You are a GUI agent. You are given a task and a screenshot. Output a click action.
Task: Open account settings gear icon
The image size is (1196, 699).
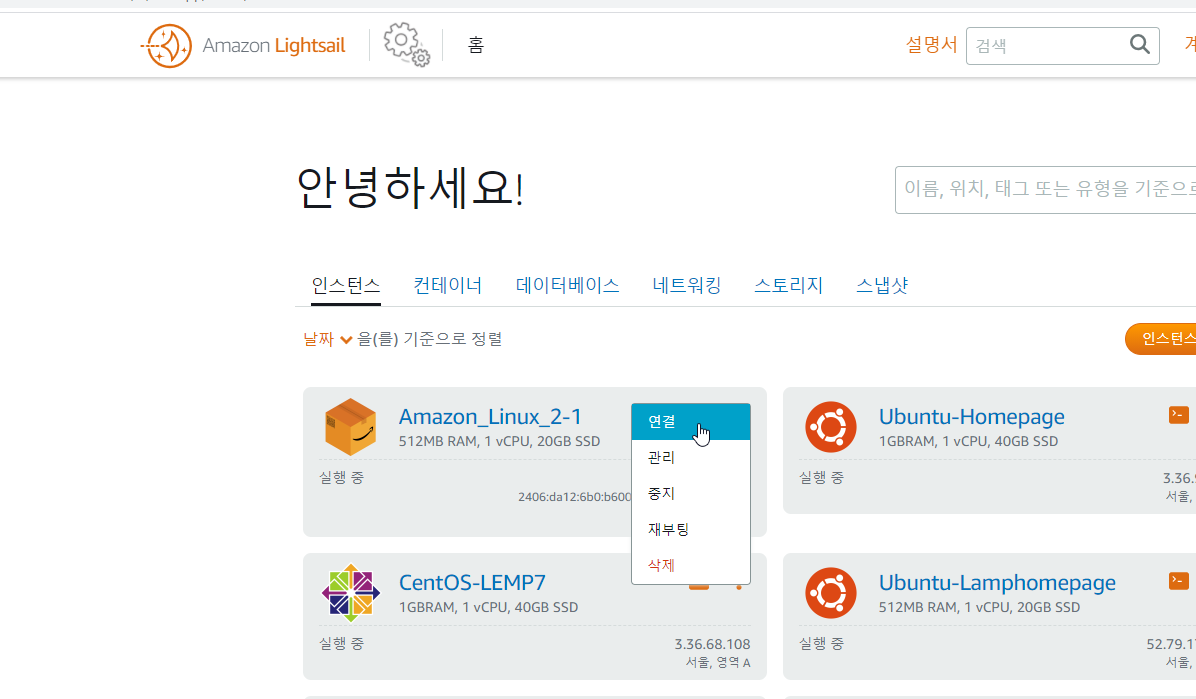tap(407, 44)
